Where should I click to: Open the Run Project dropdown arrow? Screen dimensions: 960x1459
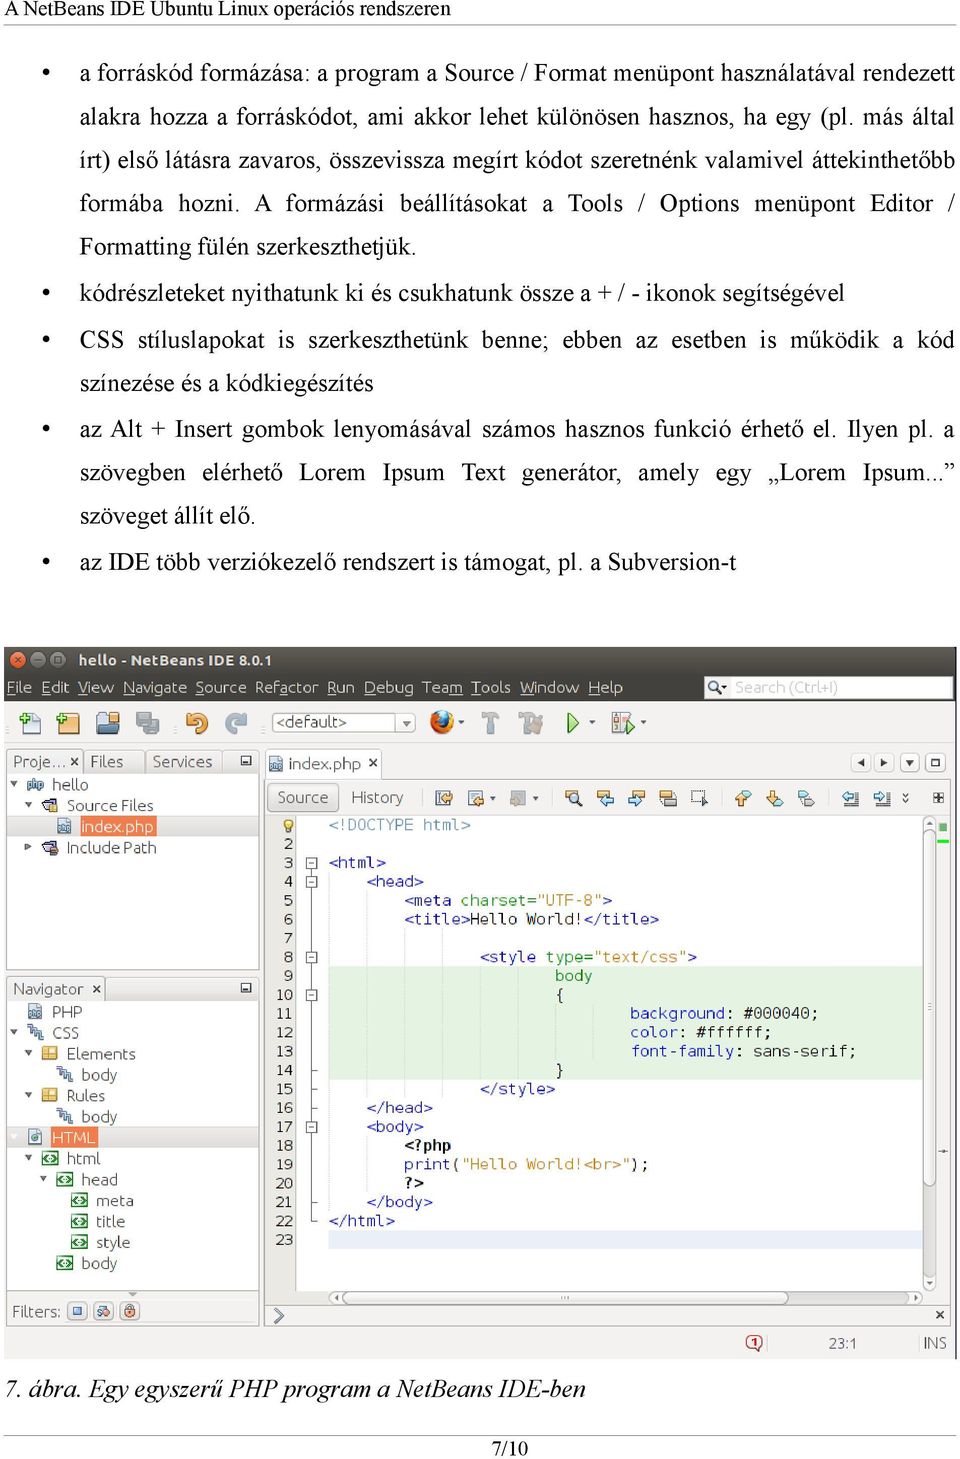[x=592, y=723]
